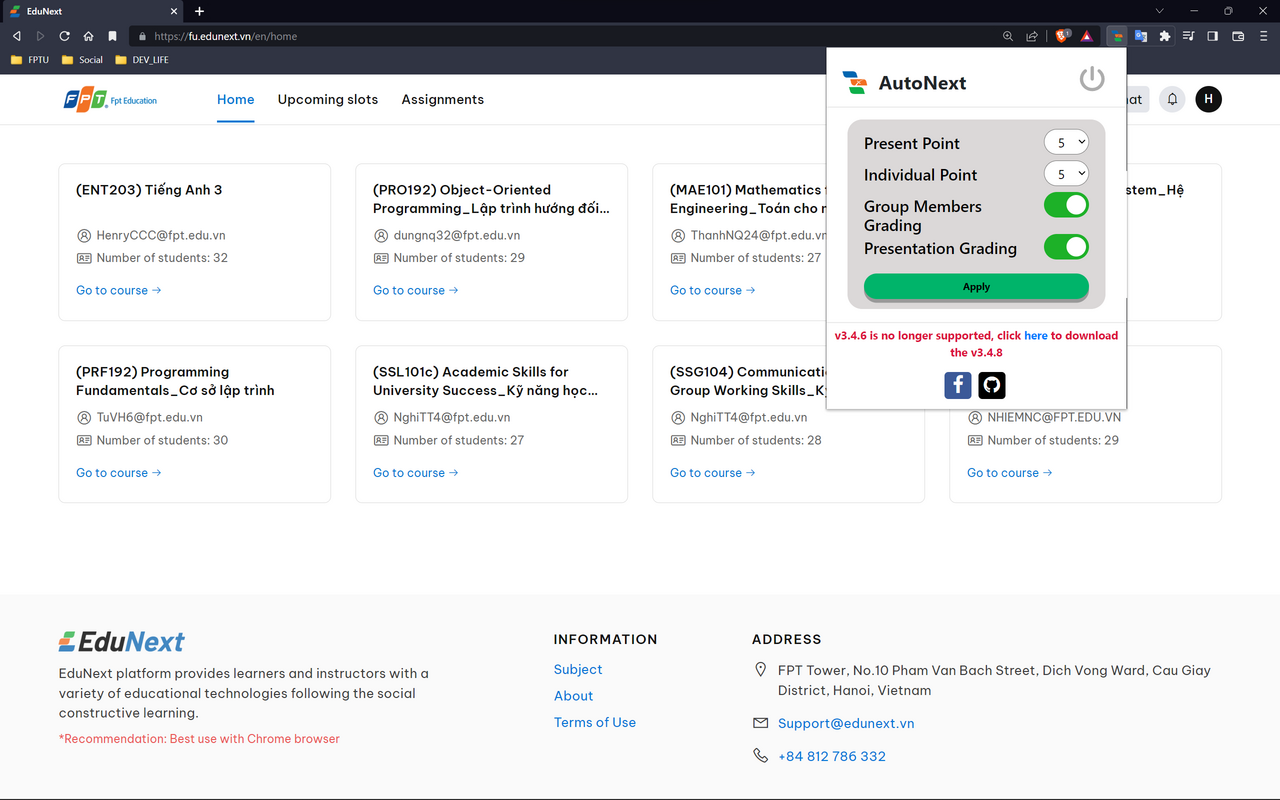This screenshot has width=1280, height=800.
Task: Click the Brave Rewards triangle icon
Action: coord(1086,36)
